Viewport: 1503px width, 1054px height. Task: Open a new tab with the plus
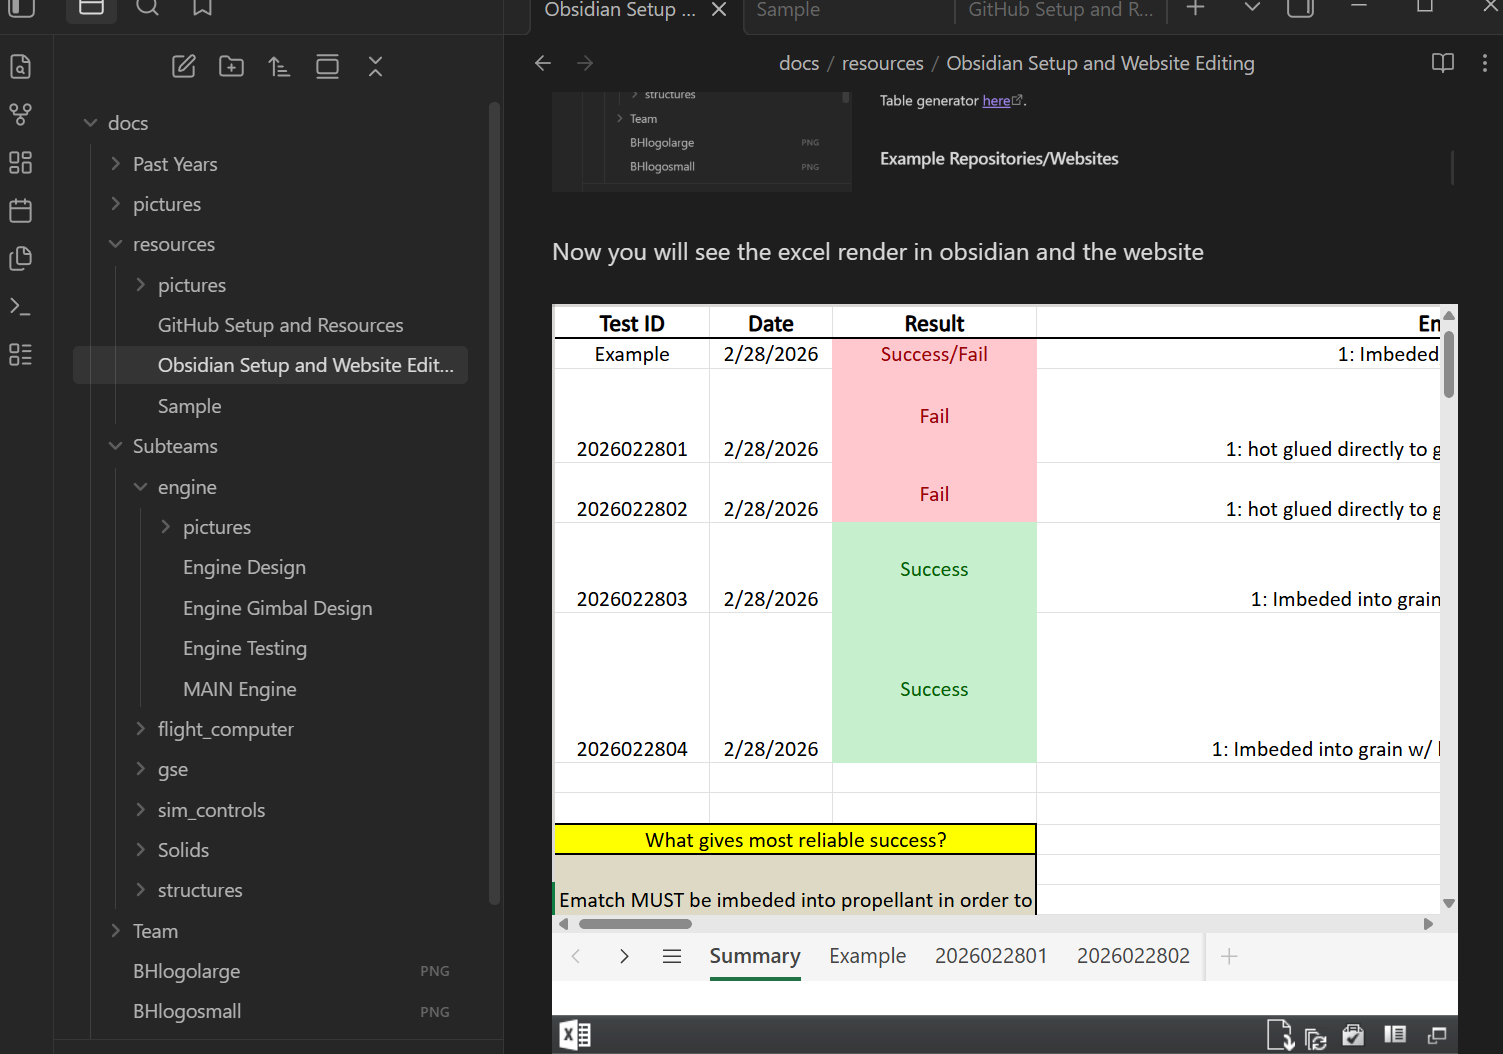coord(1195,8)
